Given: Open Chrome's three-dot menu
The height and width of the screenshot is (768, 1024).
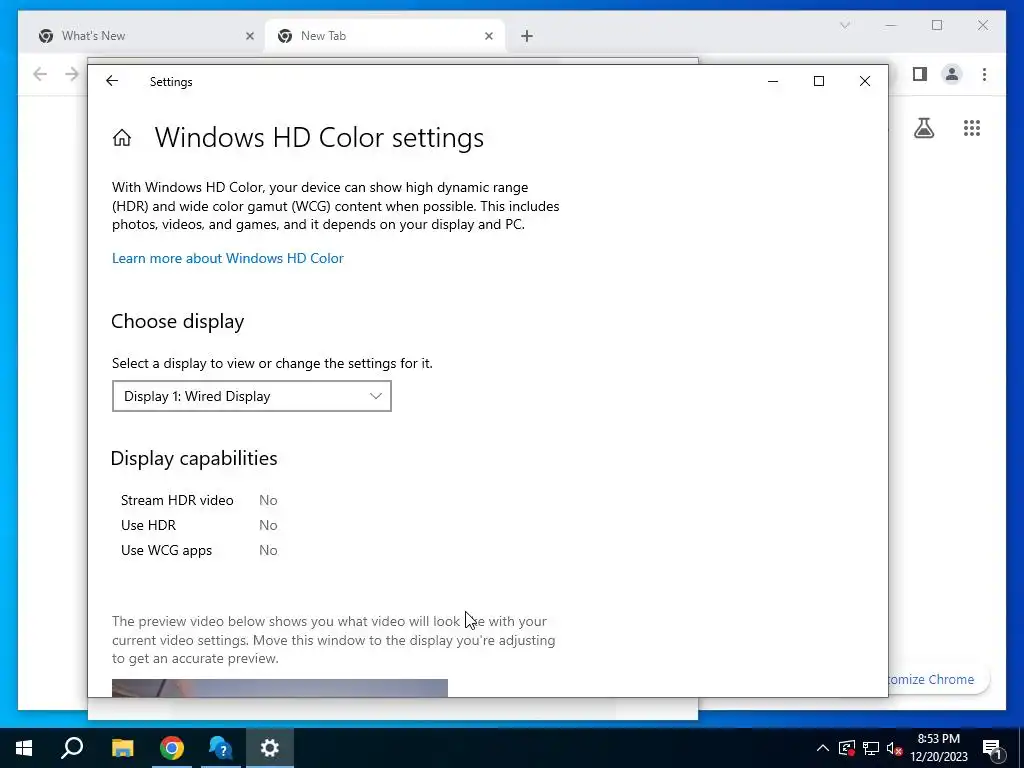Looking at the screenshot, I should (984, 74).
